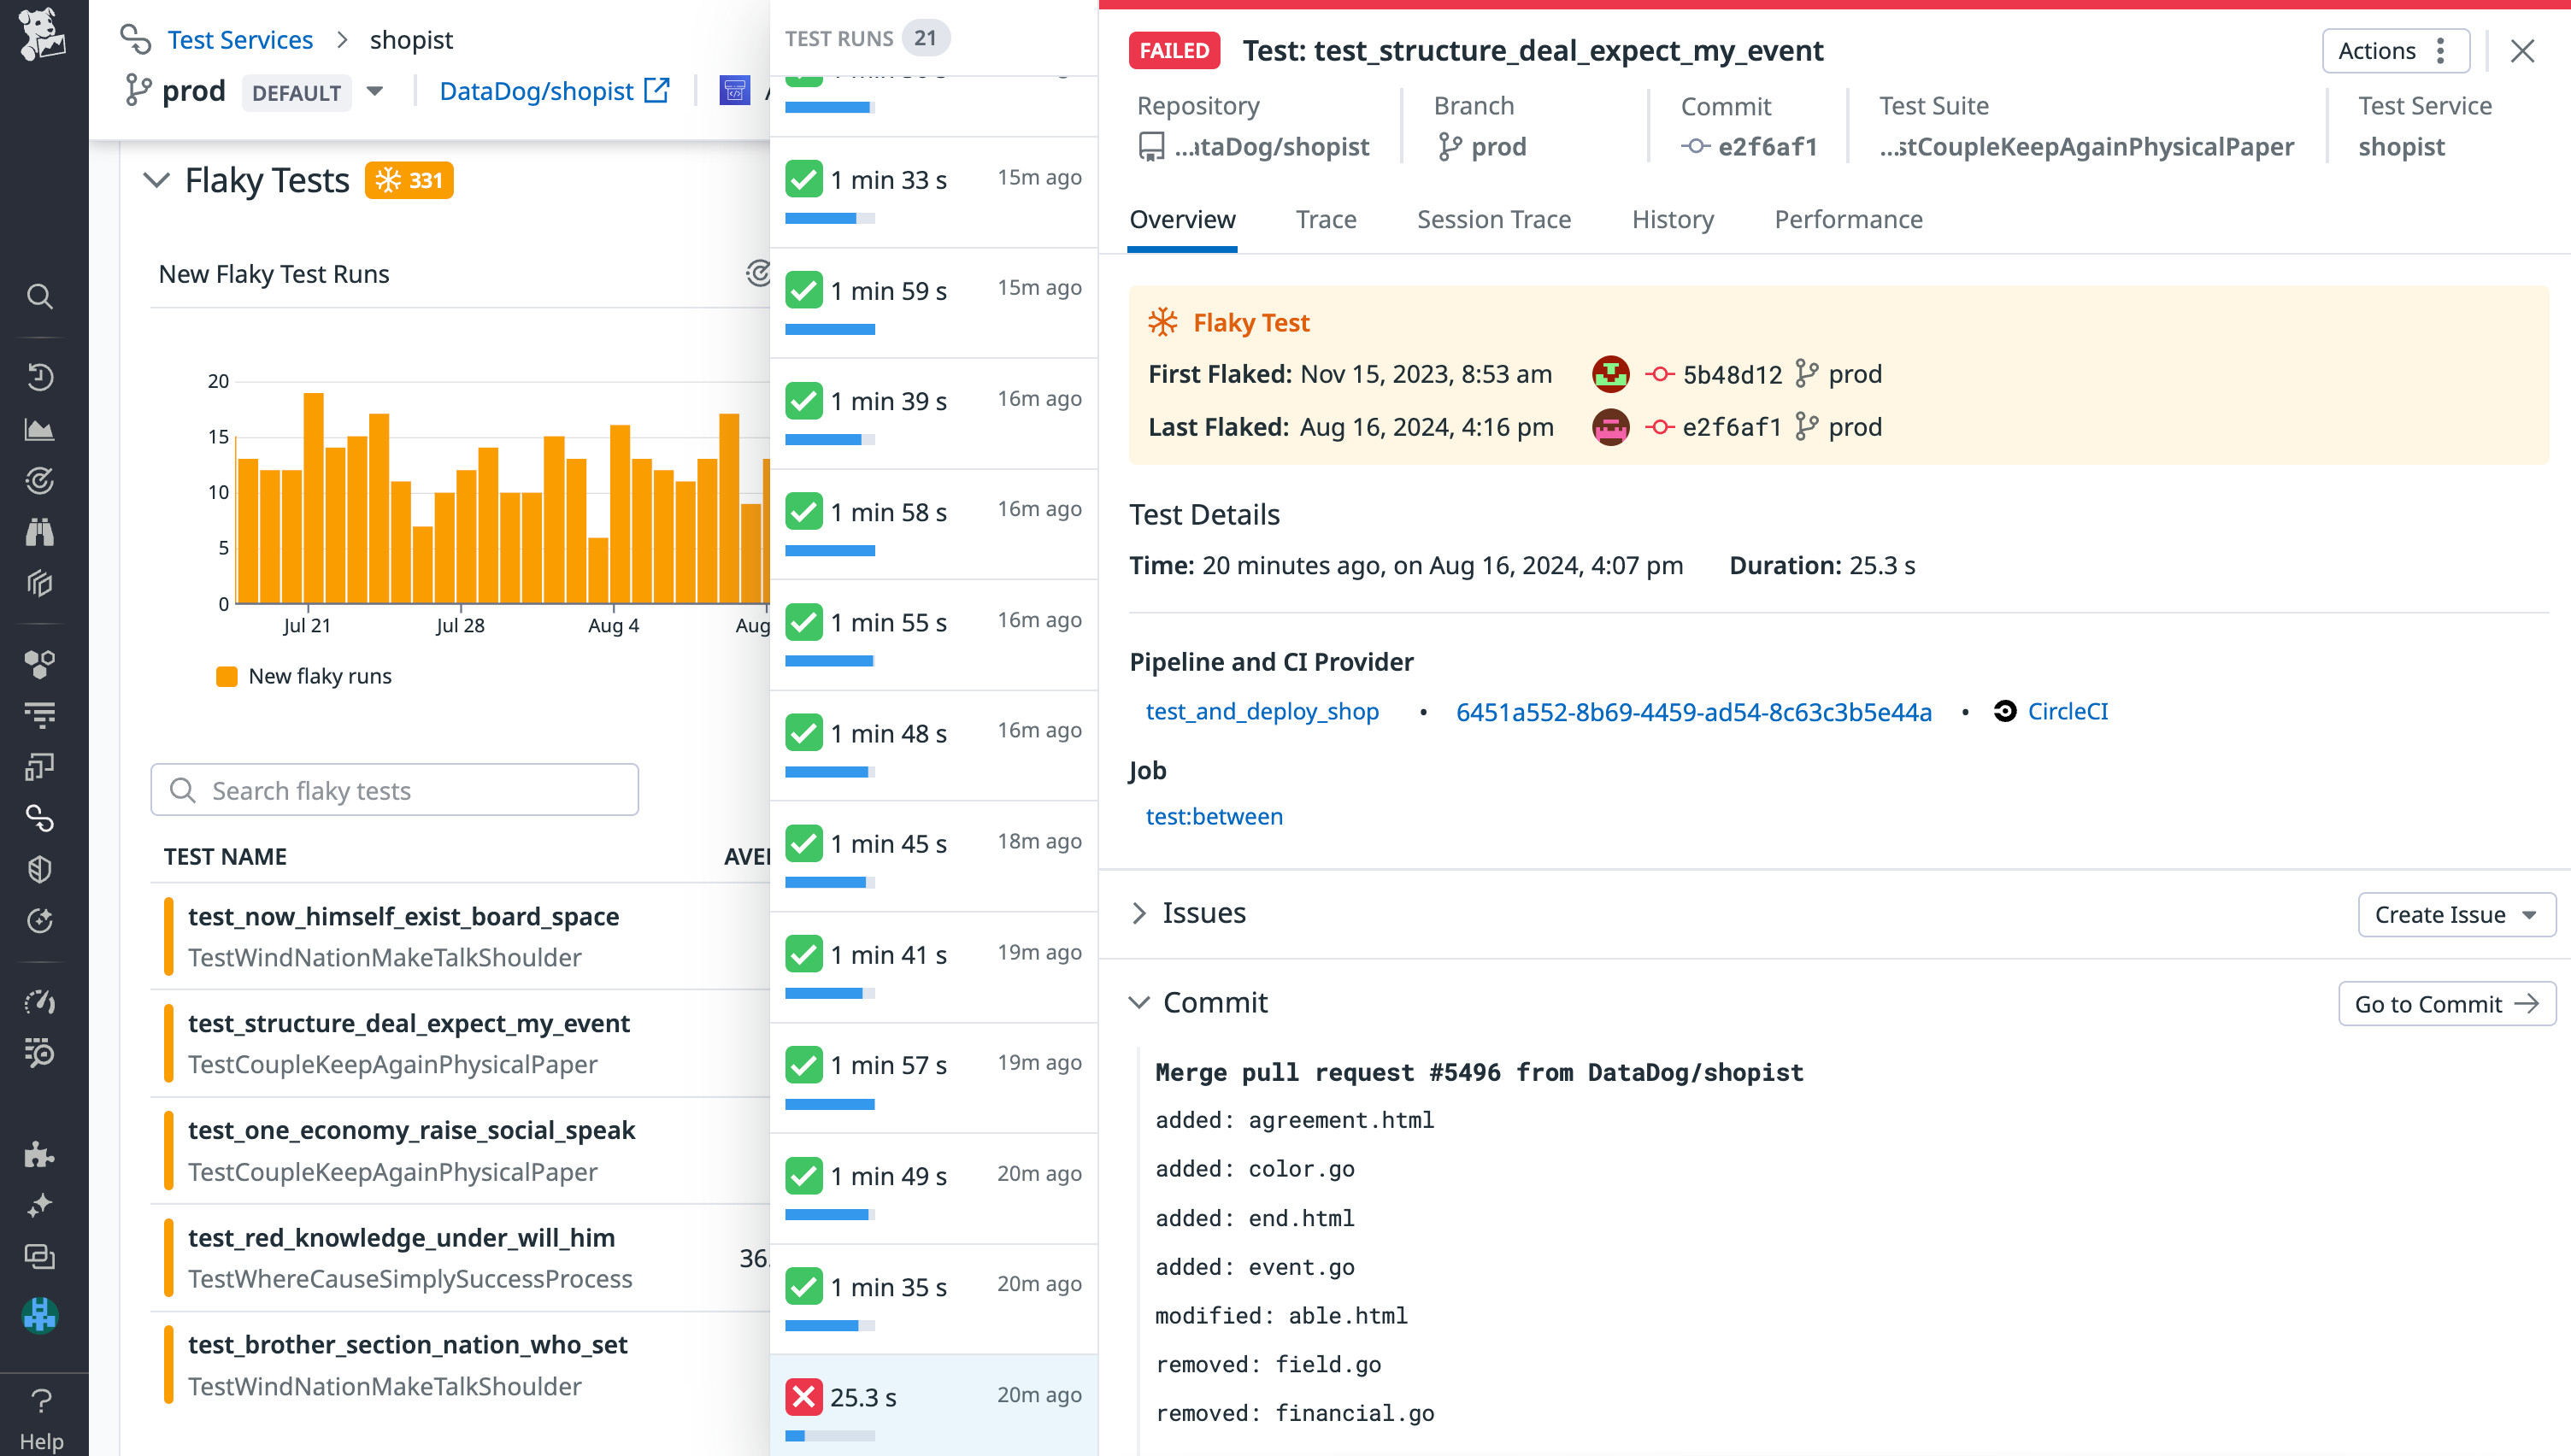Expand the Issues section
Screen dimensions: 2571x1456
[x=1139, y=912]
